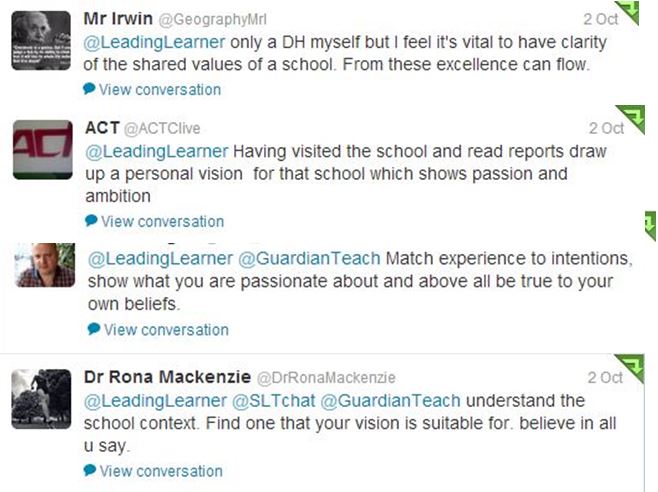Click speech bubble icon under ACT's tweet

tap(92, 220)
